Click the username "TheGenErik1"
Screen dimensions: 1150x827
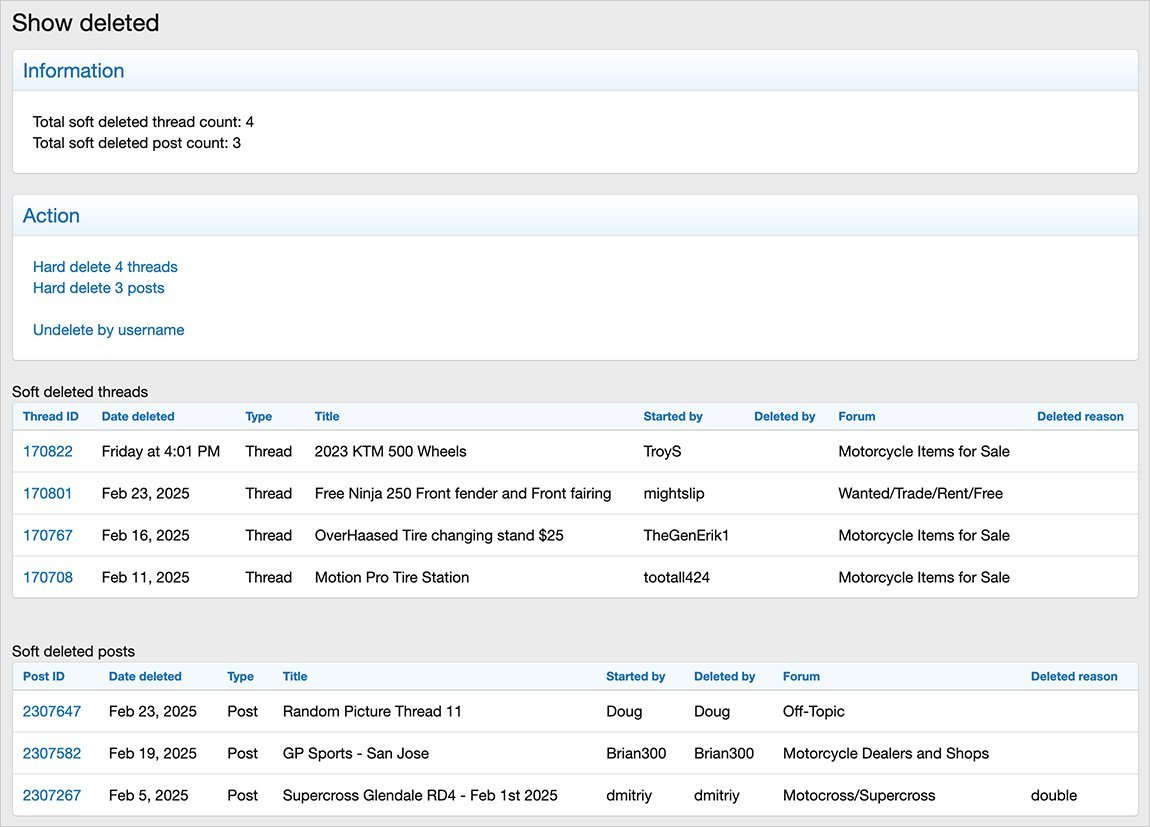pyautogui.click(x=686, y=535)
